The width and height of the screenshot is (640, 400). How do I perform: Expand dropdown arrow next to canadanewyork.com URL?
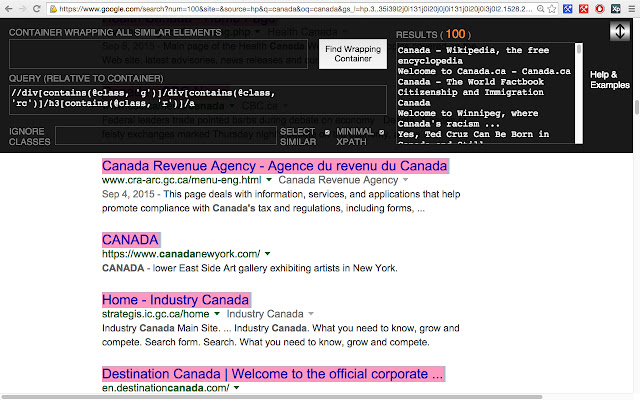pyautogui.click(x=267, y=253)
